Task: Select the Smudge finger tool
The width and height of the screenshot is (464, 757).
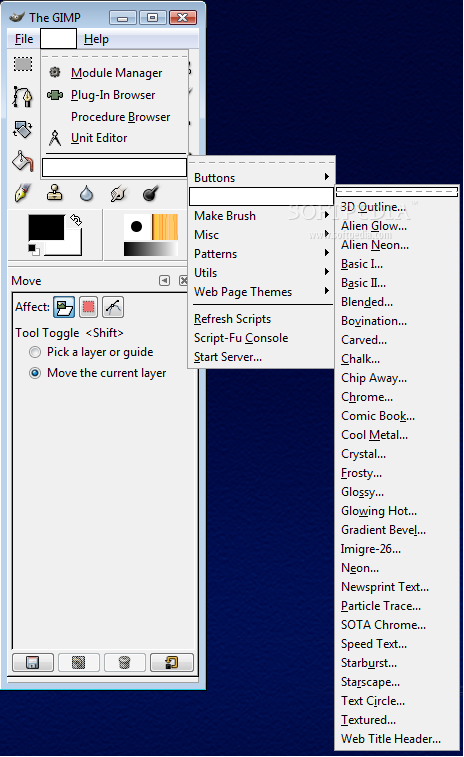Action: pos(118,194)
